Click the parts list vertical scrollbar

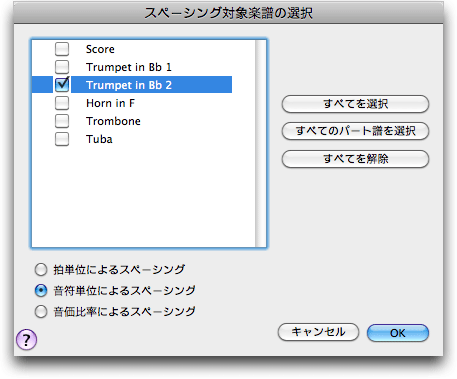point(260,144)
